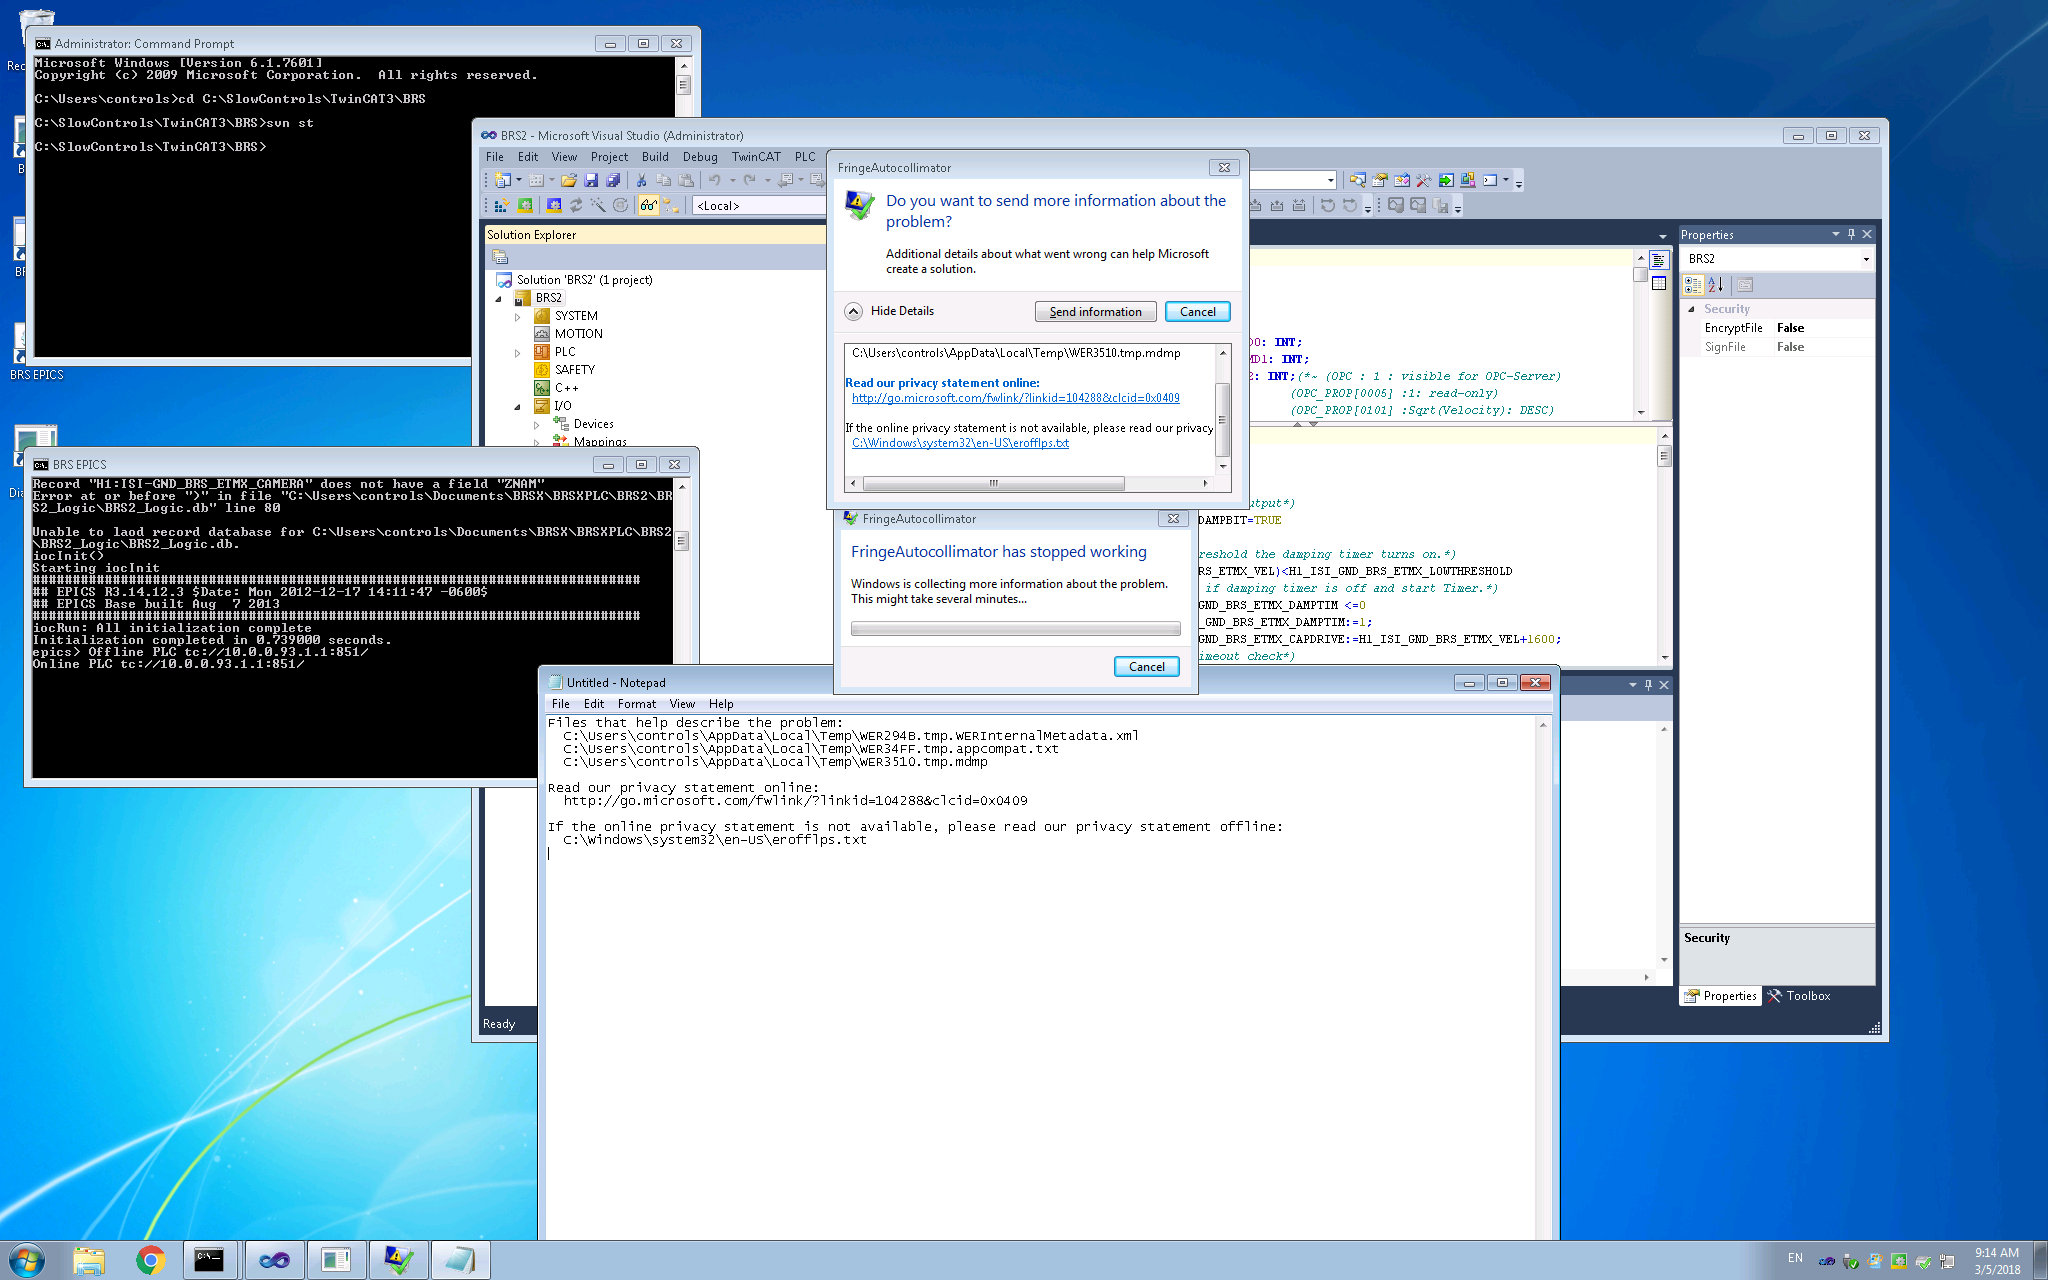This screenshot has height=1280, width=2048.
Task: Open erofflps.txt offline privacy link
Action: coord(960,443)
